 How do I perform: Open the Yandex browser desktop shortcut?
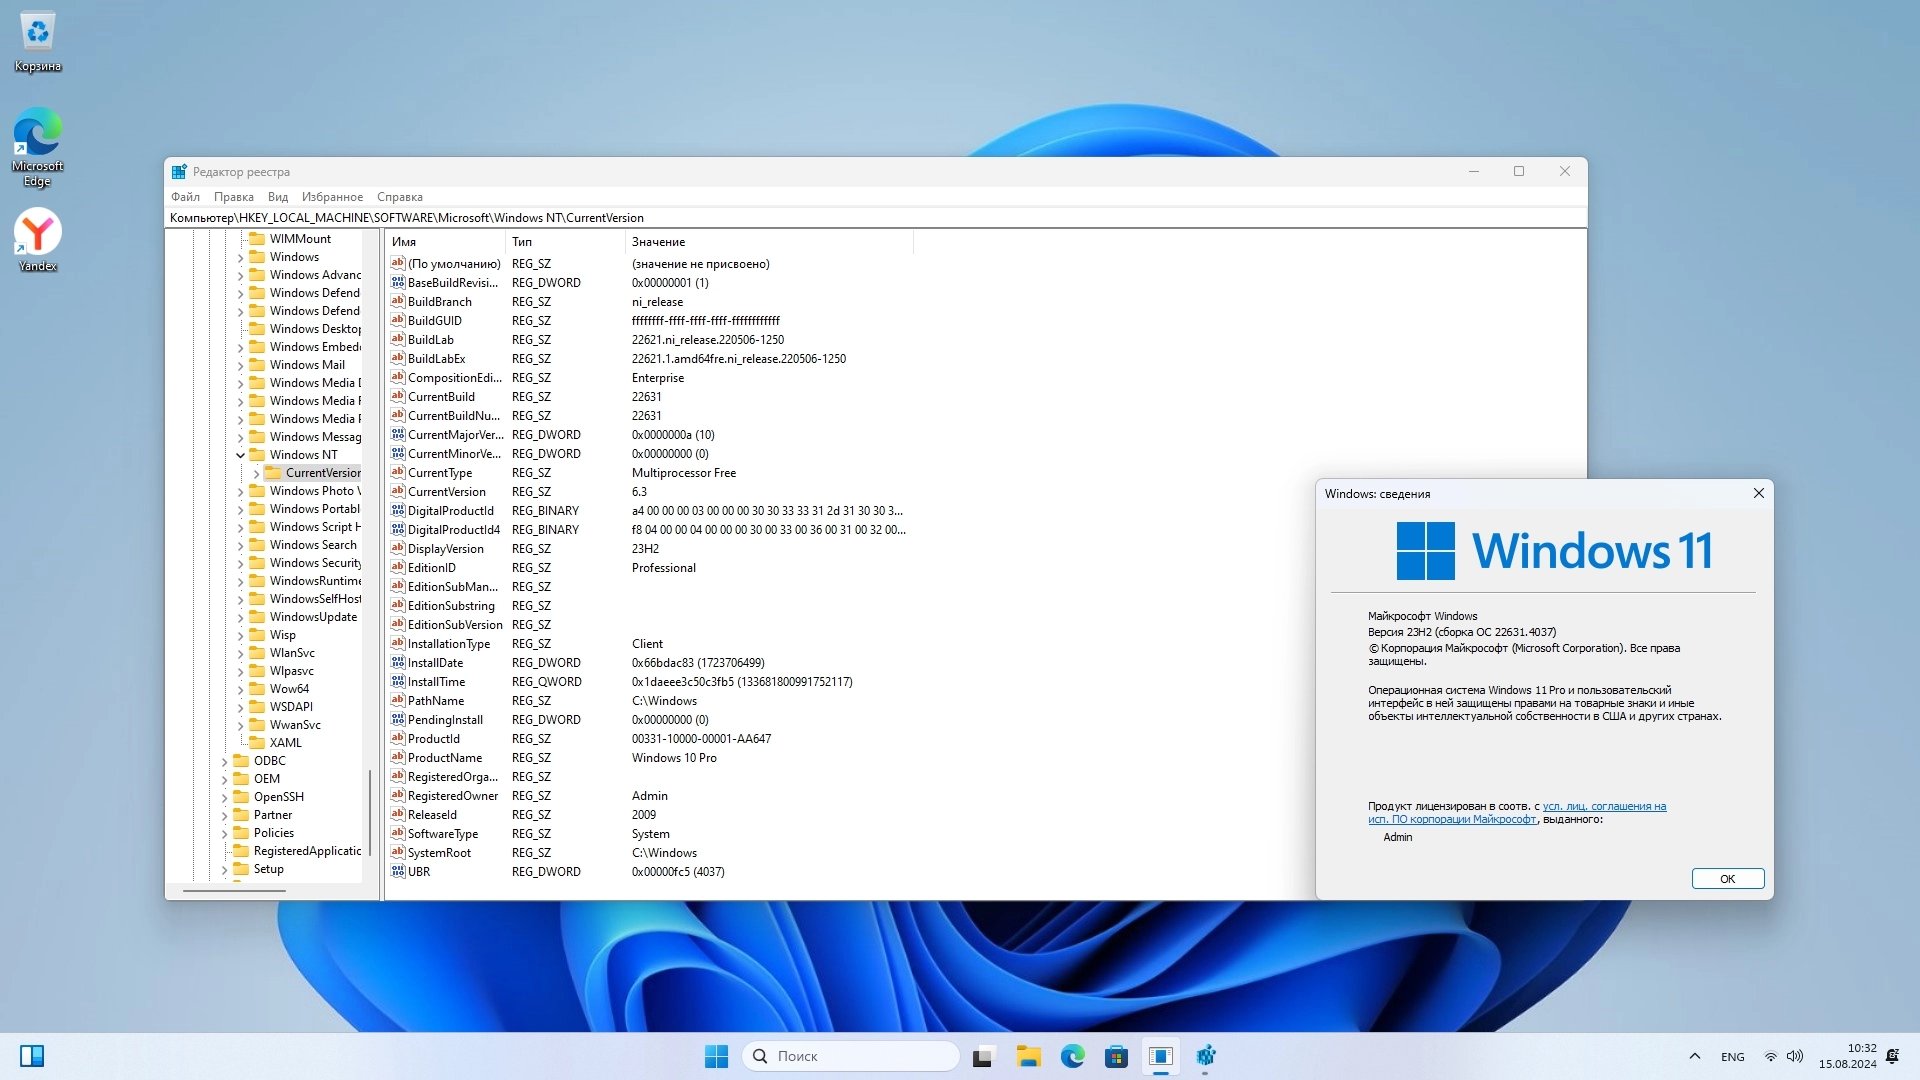[x=38, y=233]
